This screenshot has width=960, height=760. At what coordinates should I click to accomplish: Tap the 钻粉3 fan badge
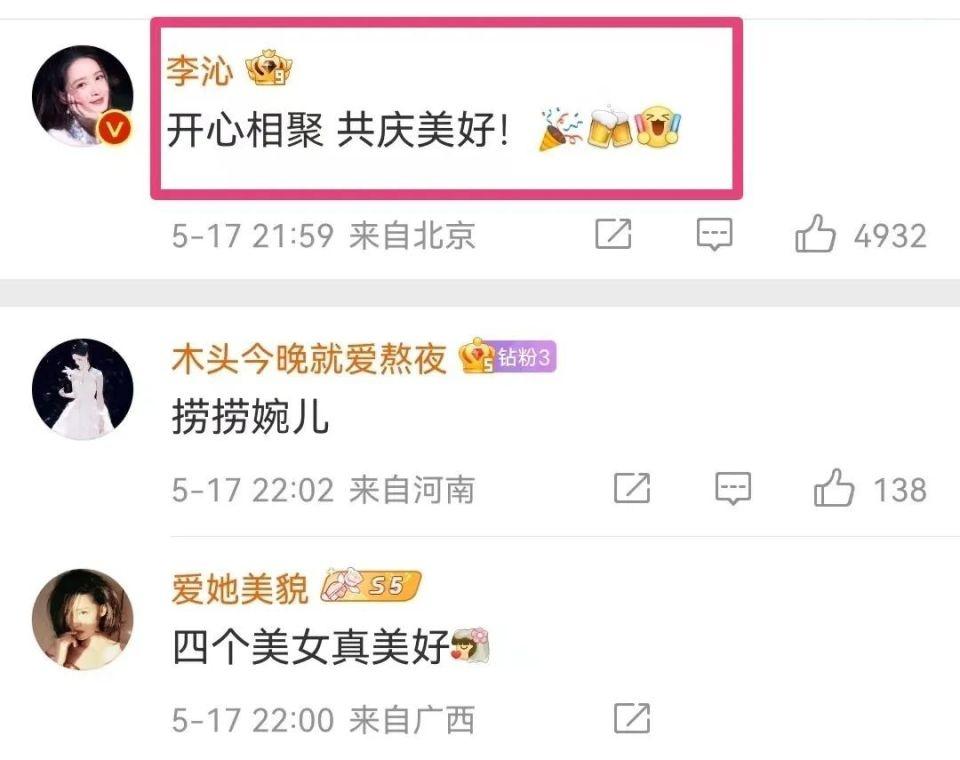(525, 356)
